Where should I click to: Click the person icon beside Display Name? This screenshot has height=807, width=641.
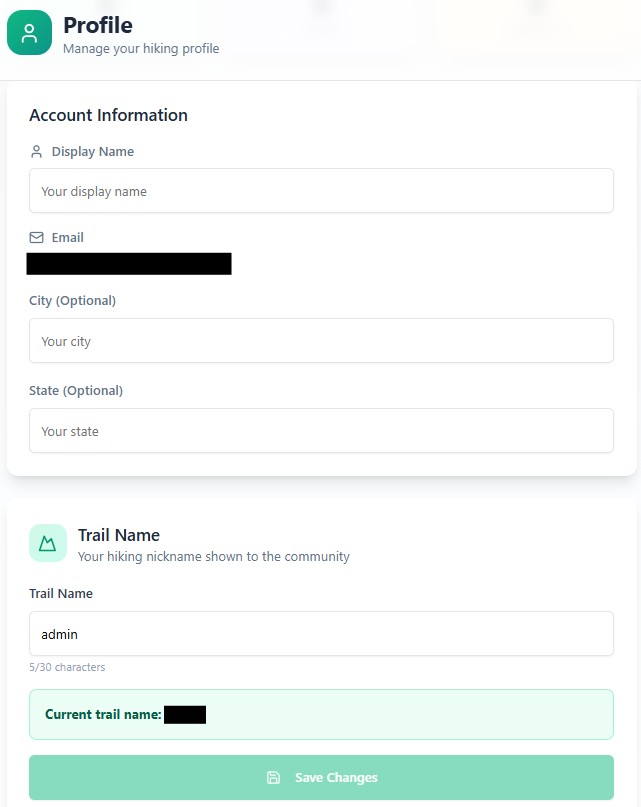(x=37, y=152)
